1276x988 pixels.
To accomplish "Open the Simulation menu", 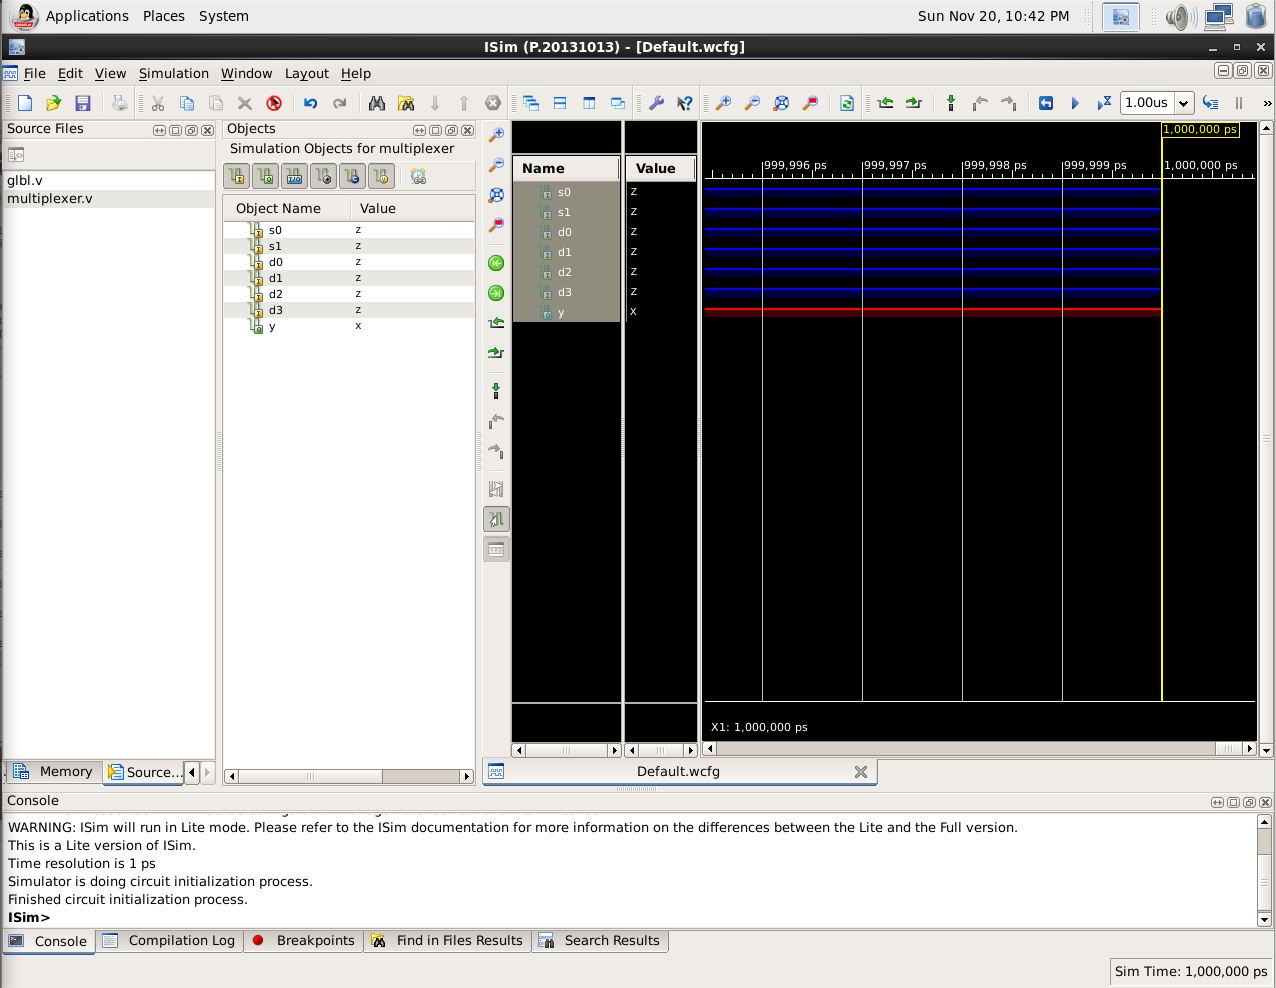I will tap(173, 73).
